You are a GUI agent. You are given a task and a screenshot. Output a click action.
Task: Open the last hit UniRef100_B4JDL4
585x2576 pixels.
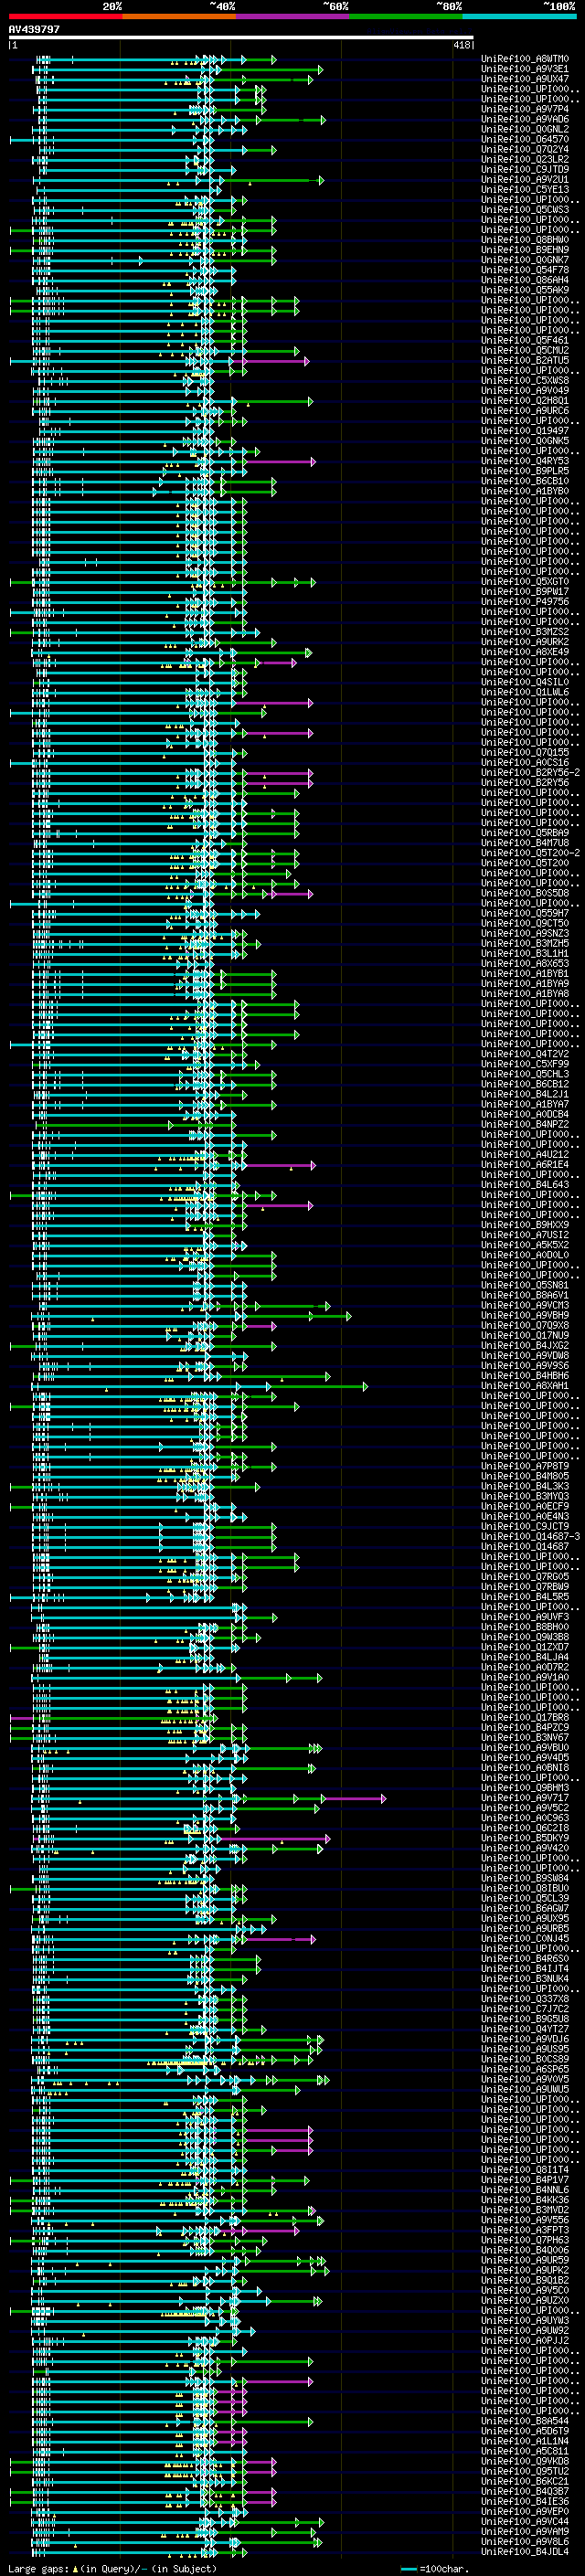[x=525, y=2551]
